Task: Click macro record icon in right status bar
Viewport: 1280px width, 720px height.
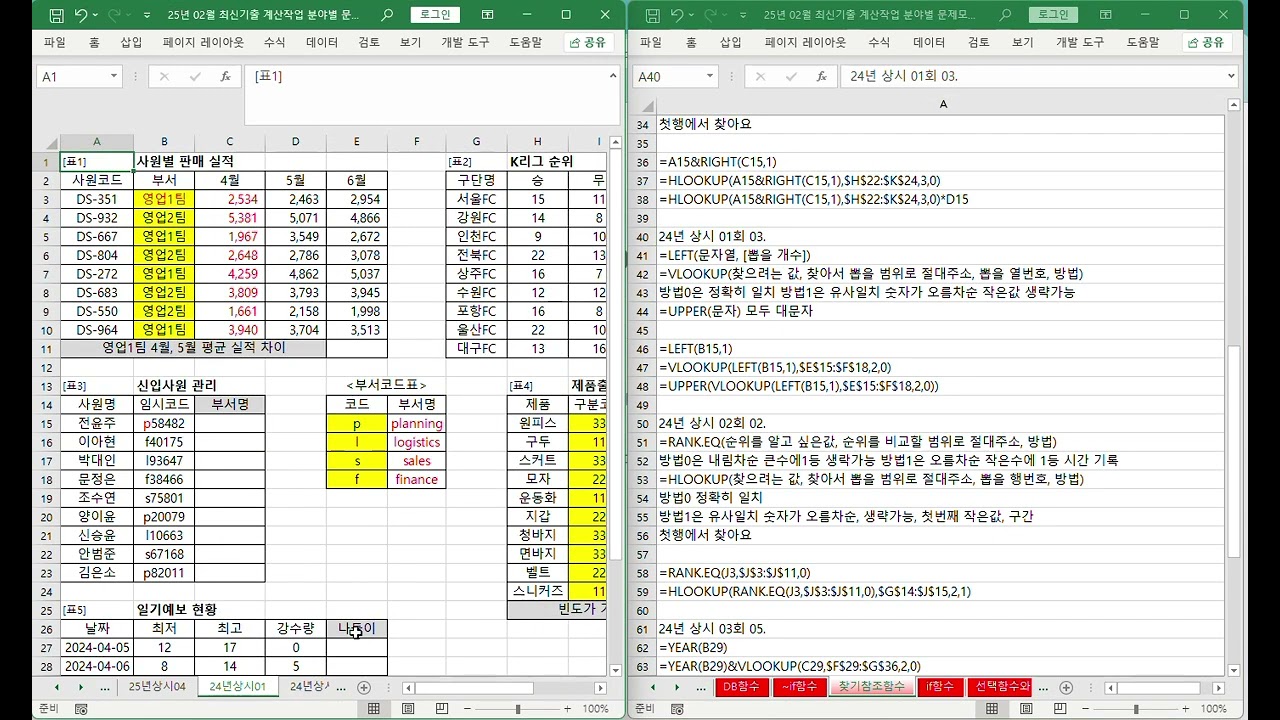Action: point(676,708)
